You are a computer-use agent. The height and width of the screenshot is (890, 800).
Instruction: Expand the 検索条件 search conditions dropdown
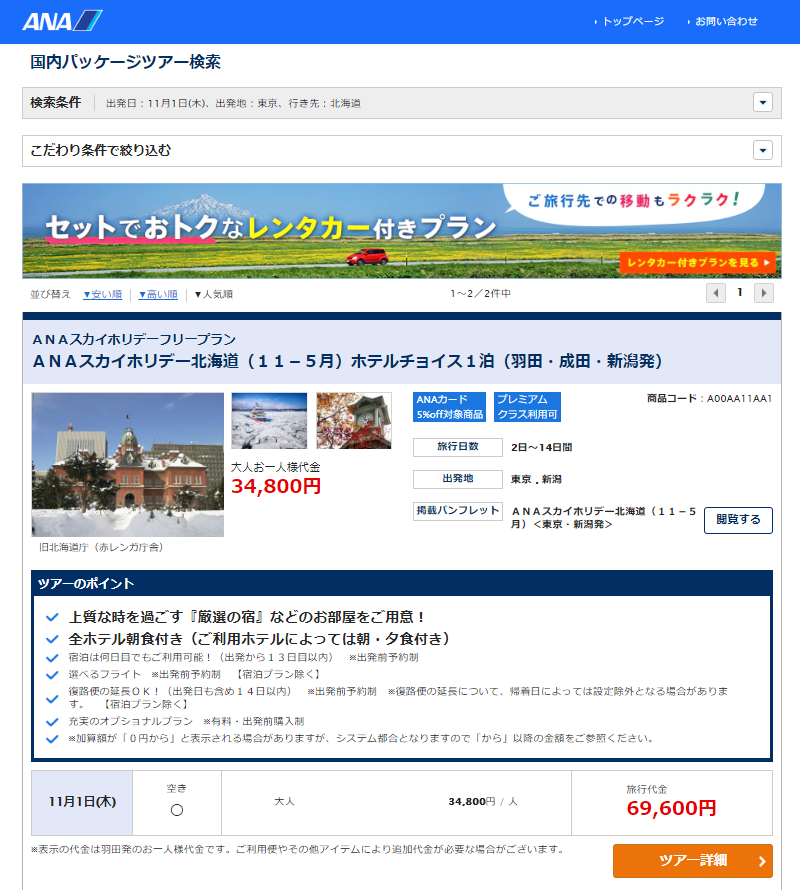click(x=763, y=103)
